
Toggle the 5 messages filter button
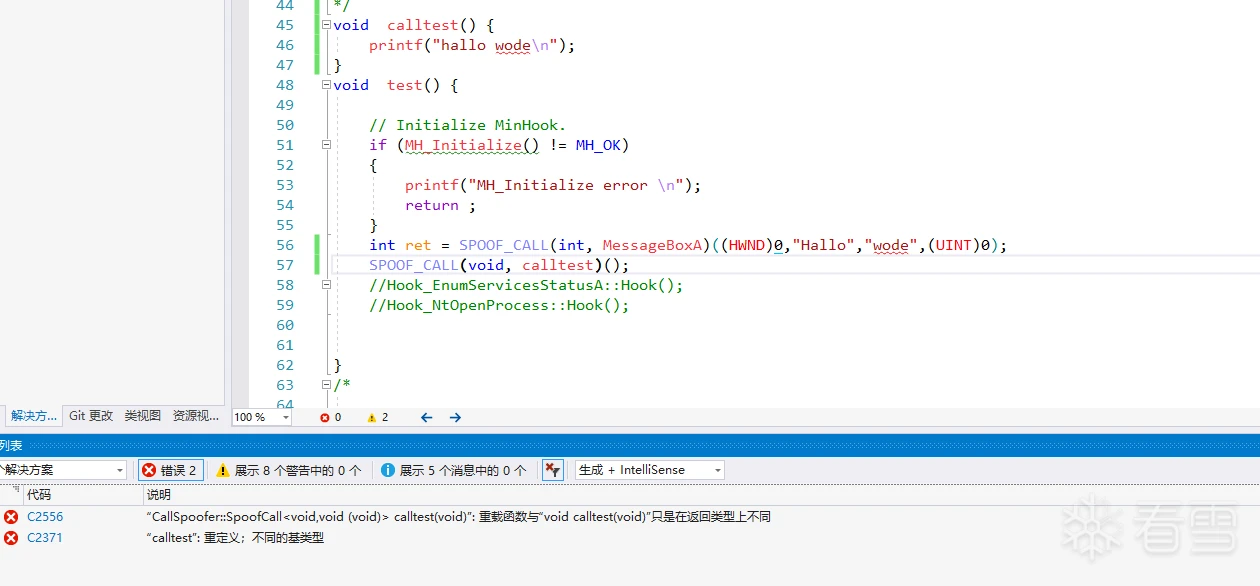(x=454, y=470)
